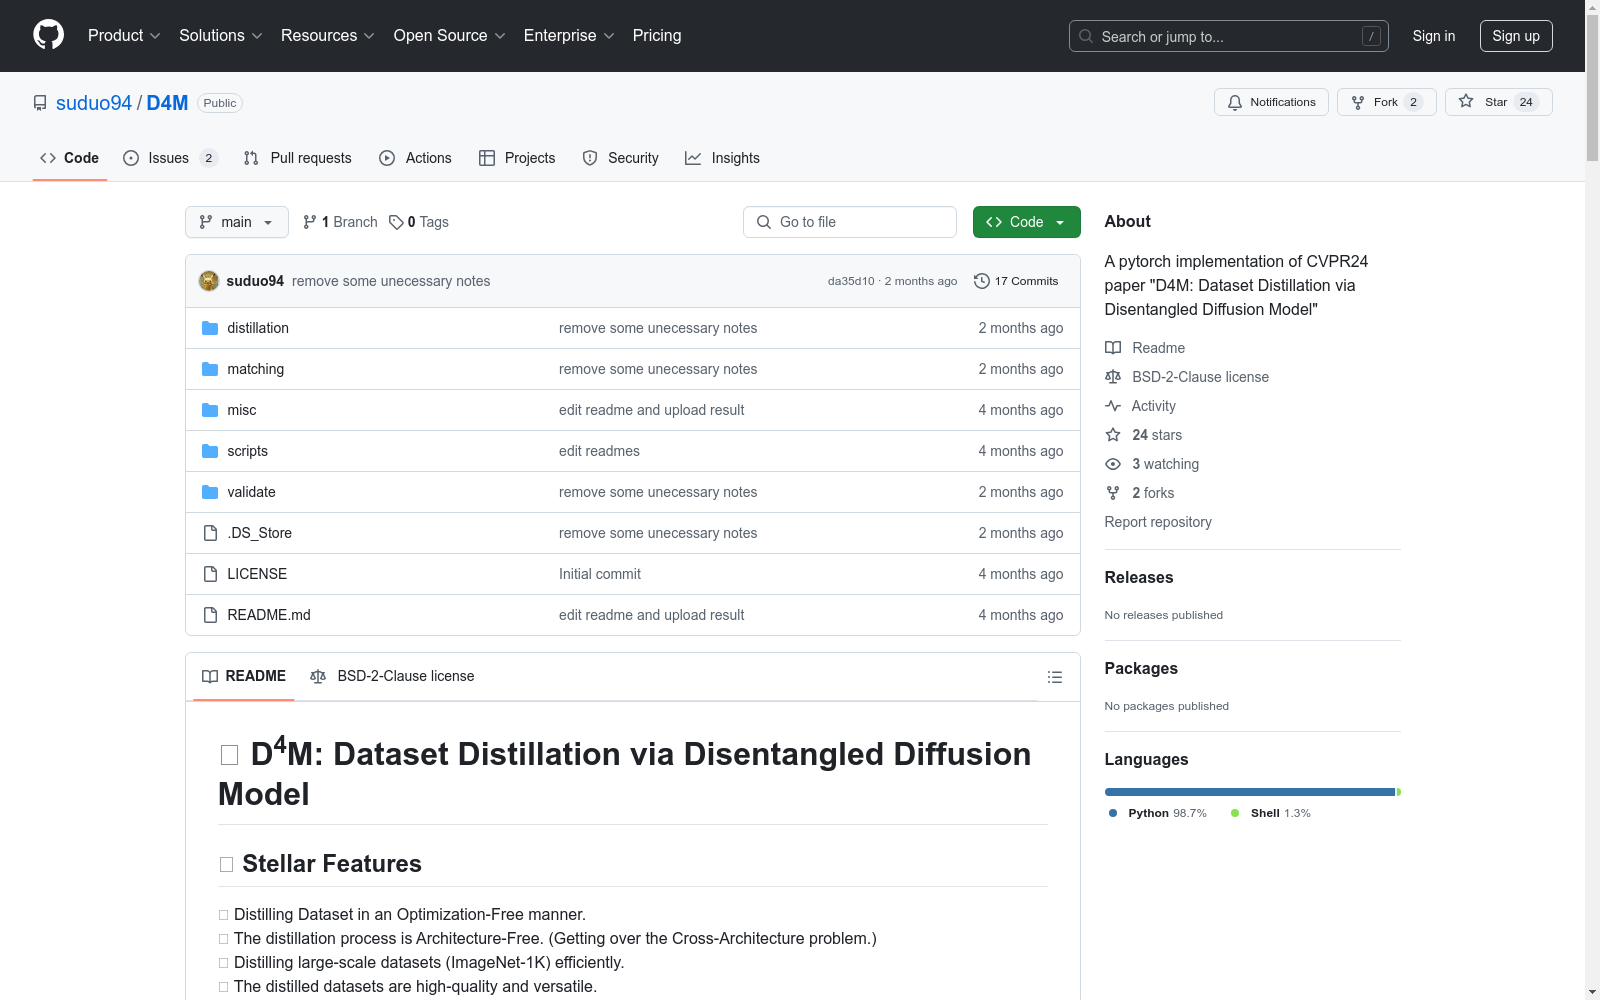Click the fork icon beside 2 forks
The width and height of the screenshot is (1600, 1000).
(x=1113, y=493)
